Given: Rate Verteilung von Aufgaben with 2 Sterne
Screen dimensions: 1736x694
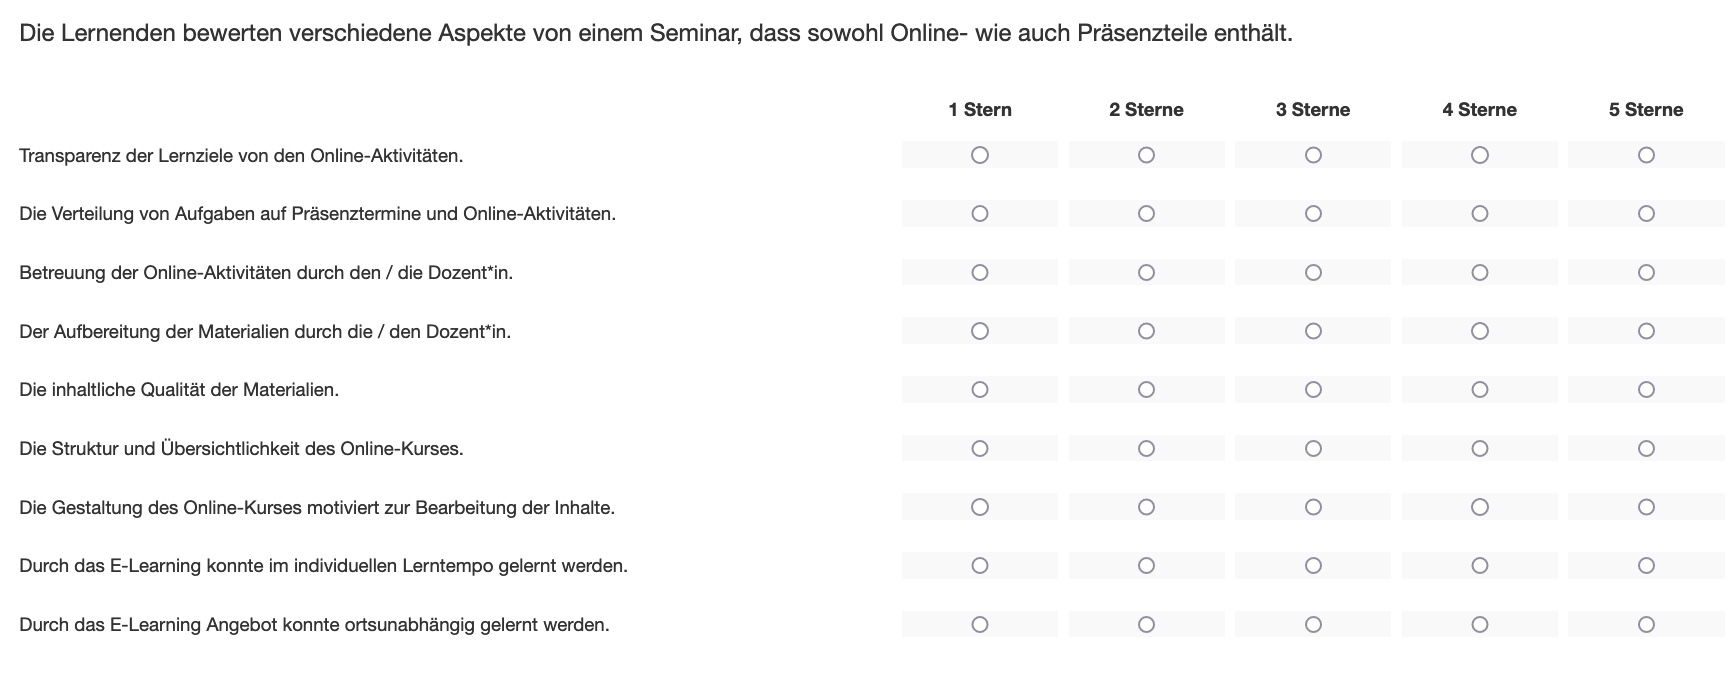Looking at the screenshot, I should point(1146,214).
